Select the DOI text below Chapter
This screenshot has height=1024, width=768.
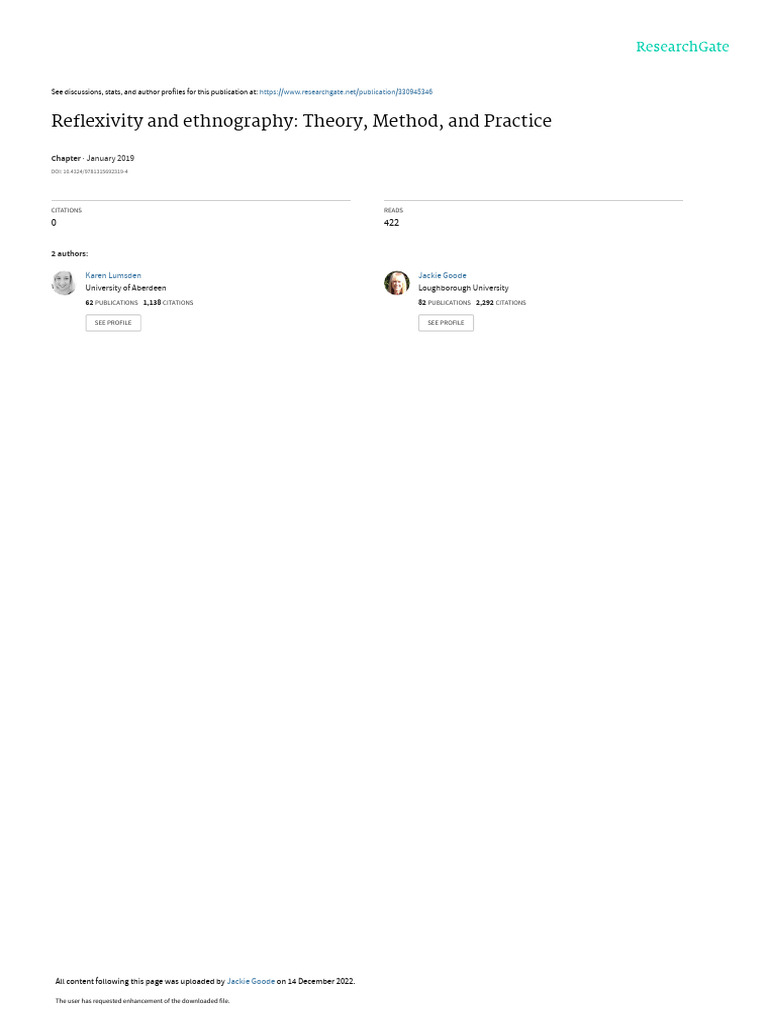(x=89, y=172)
